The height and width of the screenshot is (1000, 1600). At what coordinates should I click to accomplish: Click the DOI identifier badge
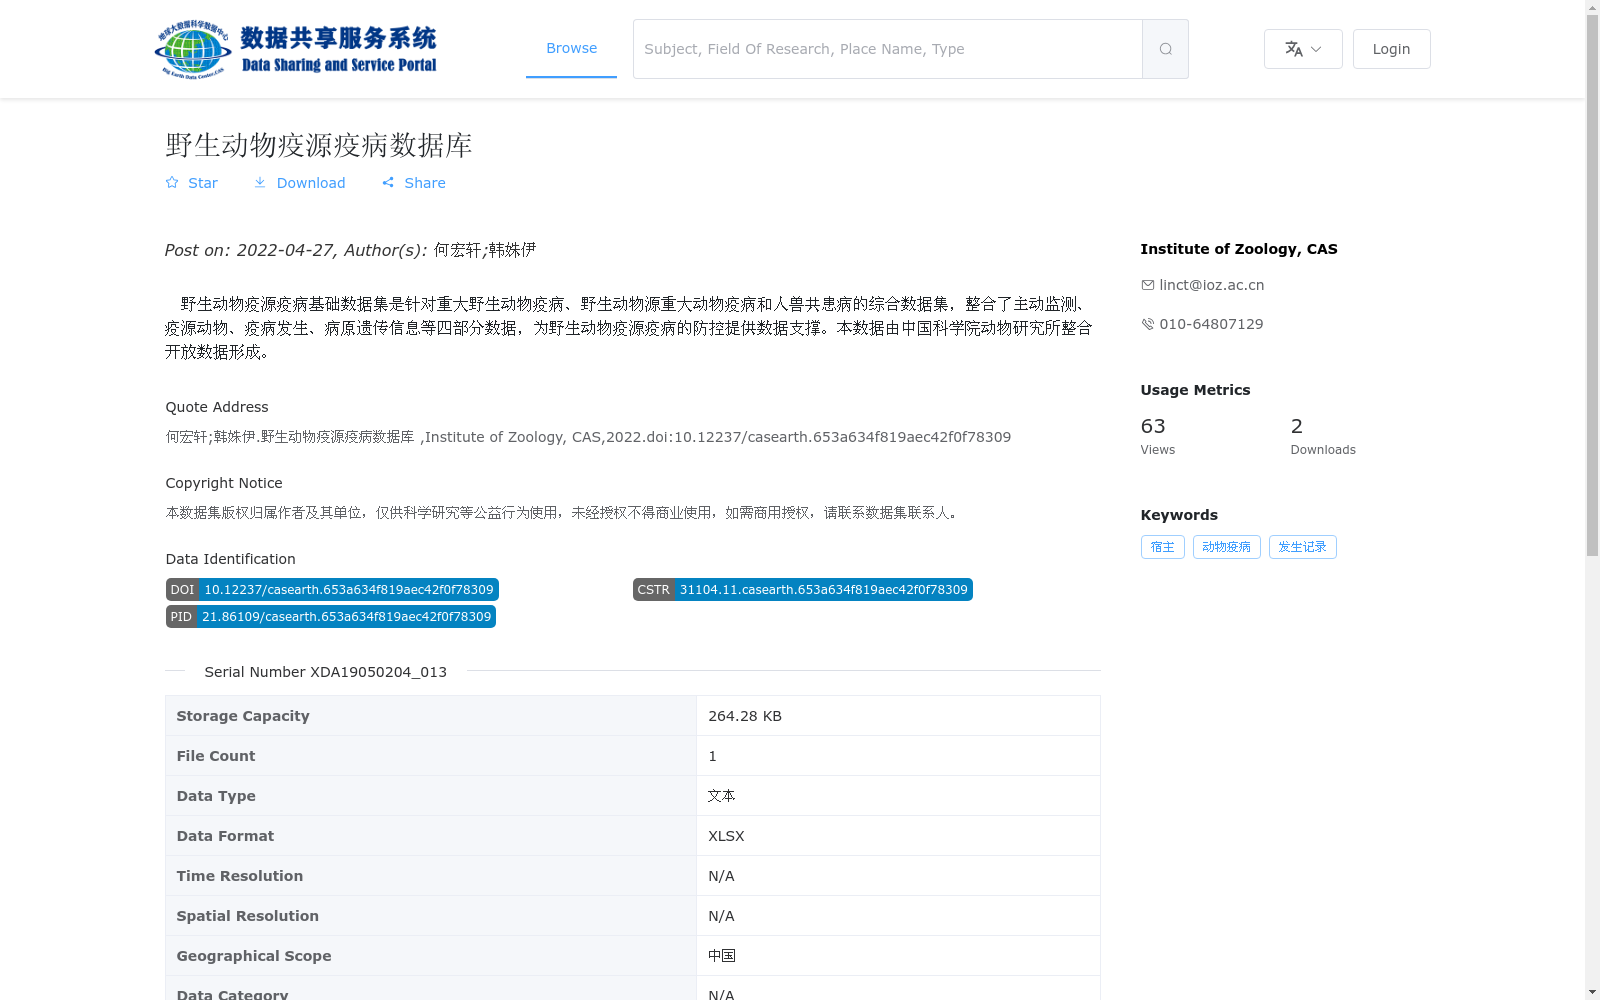pyautogui.click(x=332, y=590)
